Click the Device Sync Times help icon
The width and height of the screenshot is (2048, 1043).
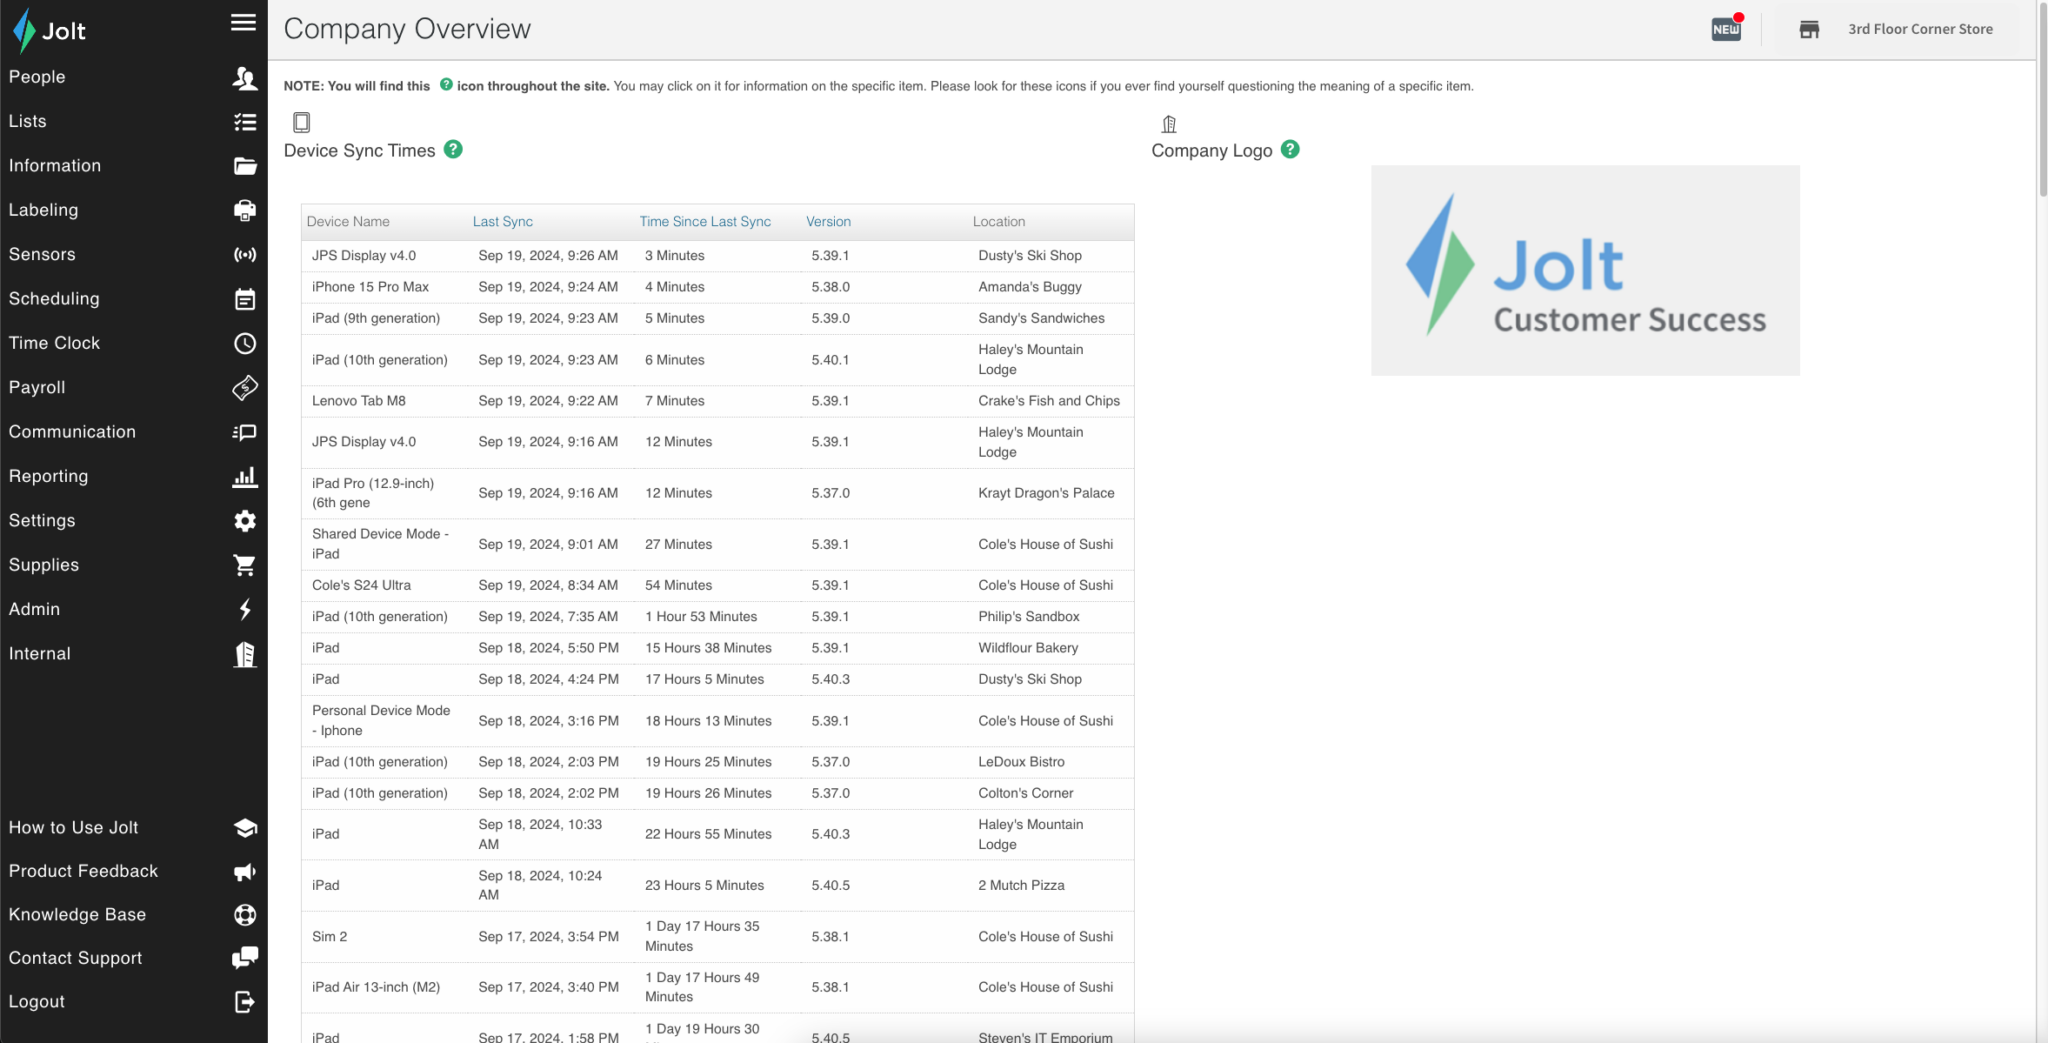453,149
